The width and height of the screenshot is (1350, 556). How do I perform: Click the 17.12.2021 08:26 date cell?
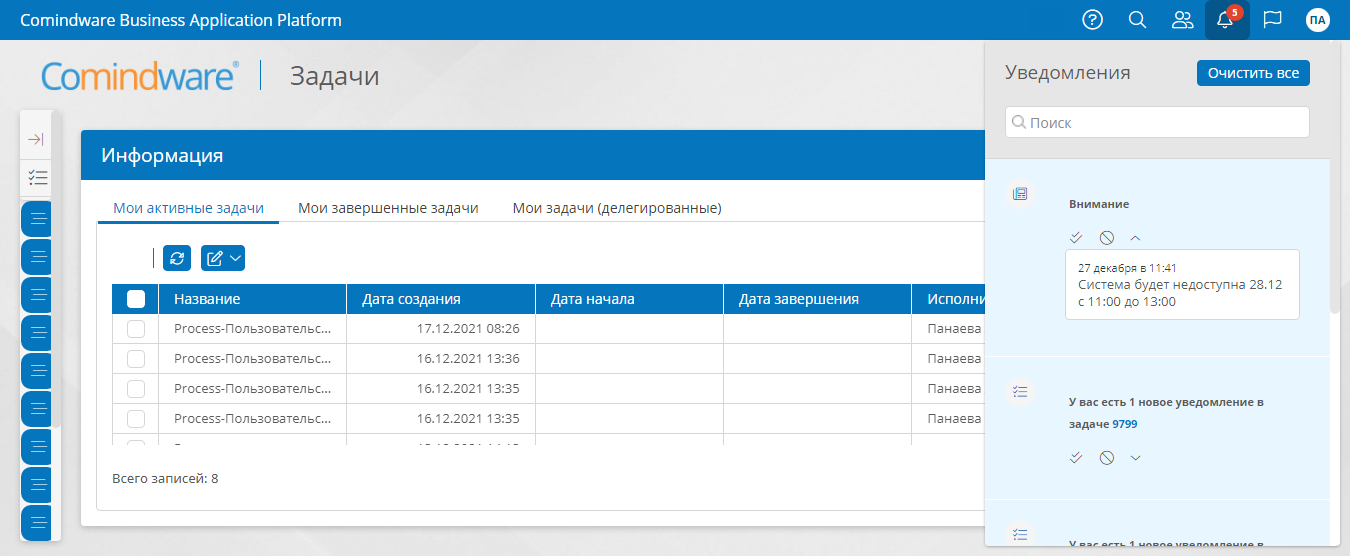(441, 328)
